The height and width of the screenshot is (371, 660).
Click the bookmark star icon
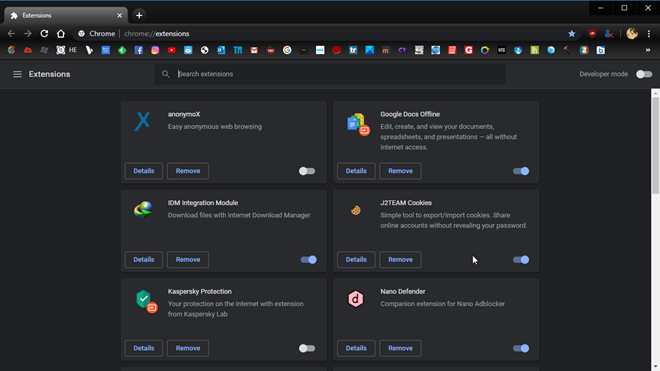pyautogui.click(x=572, y=34)
